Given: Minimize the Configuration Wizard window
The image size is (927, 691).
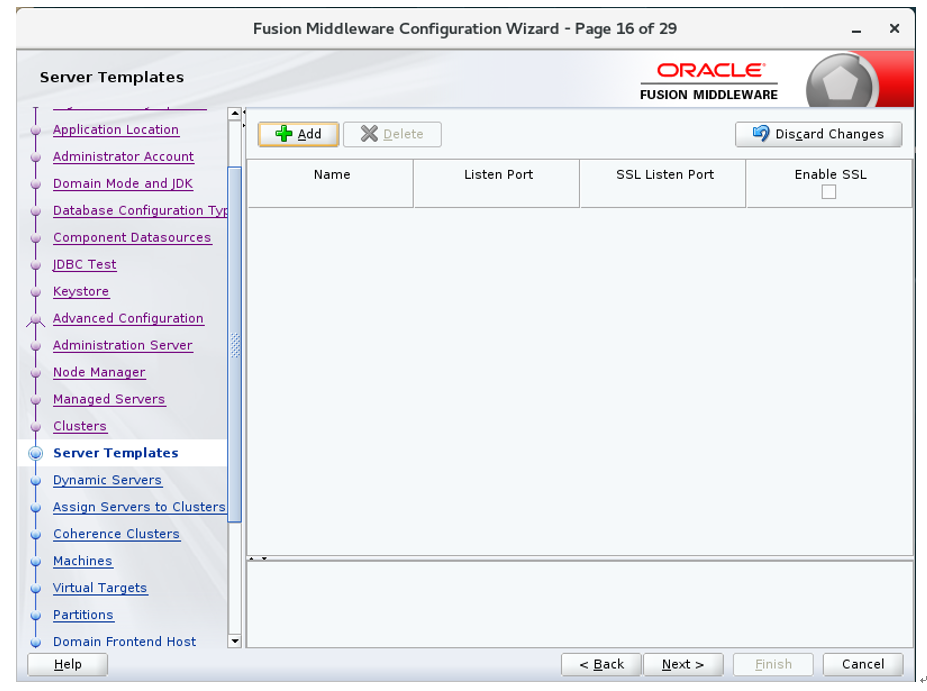Looking at the screenshot, I should tap(856, 30).
